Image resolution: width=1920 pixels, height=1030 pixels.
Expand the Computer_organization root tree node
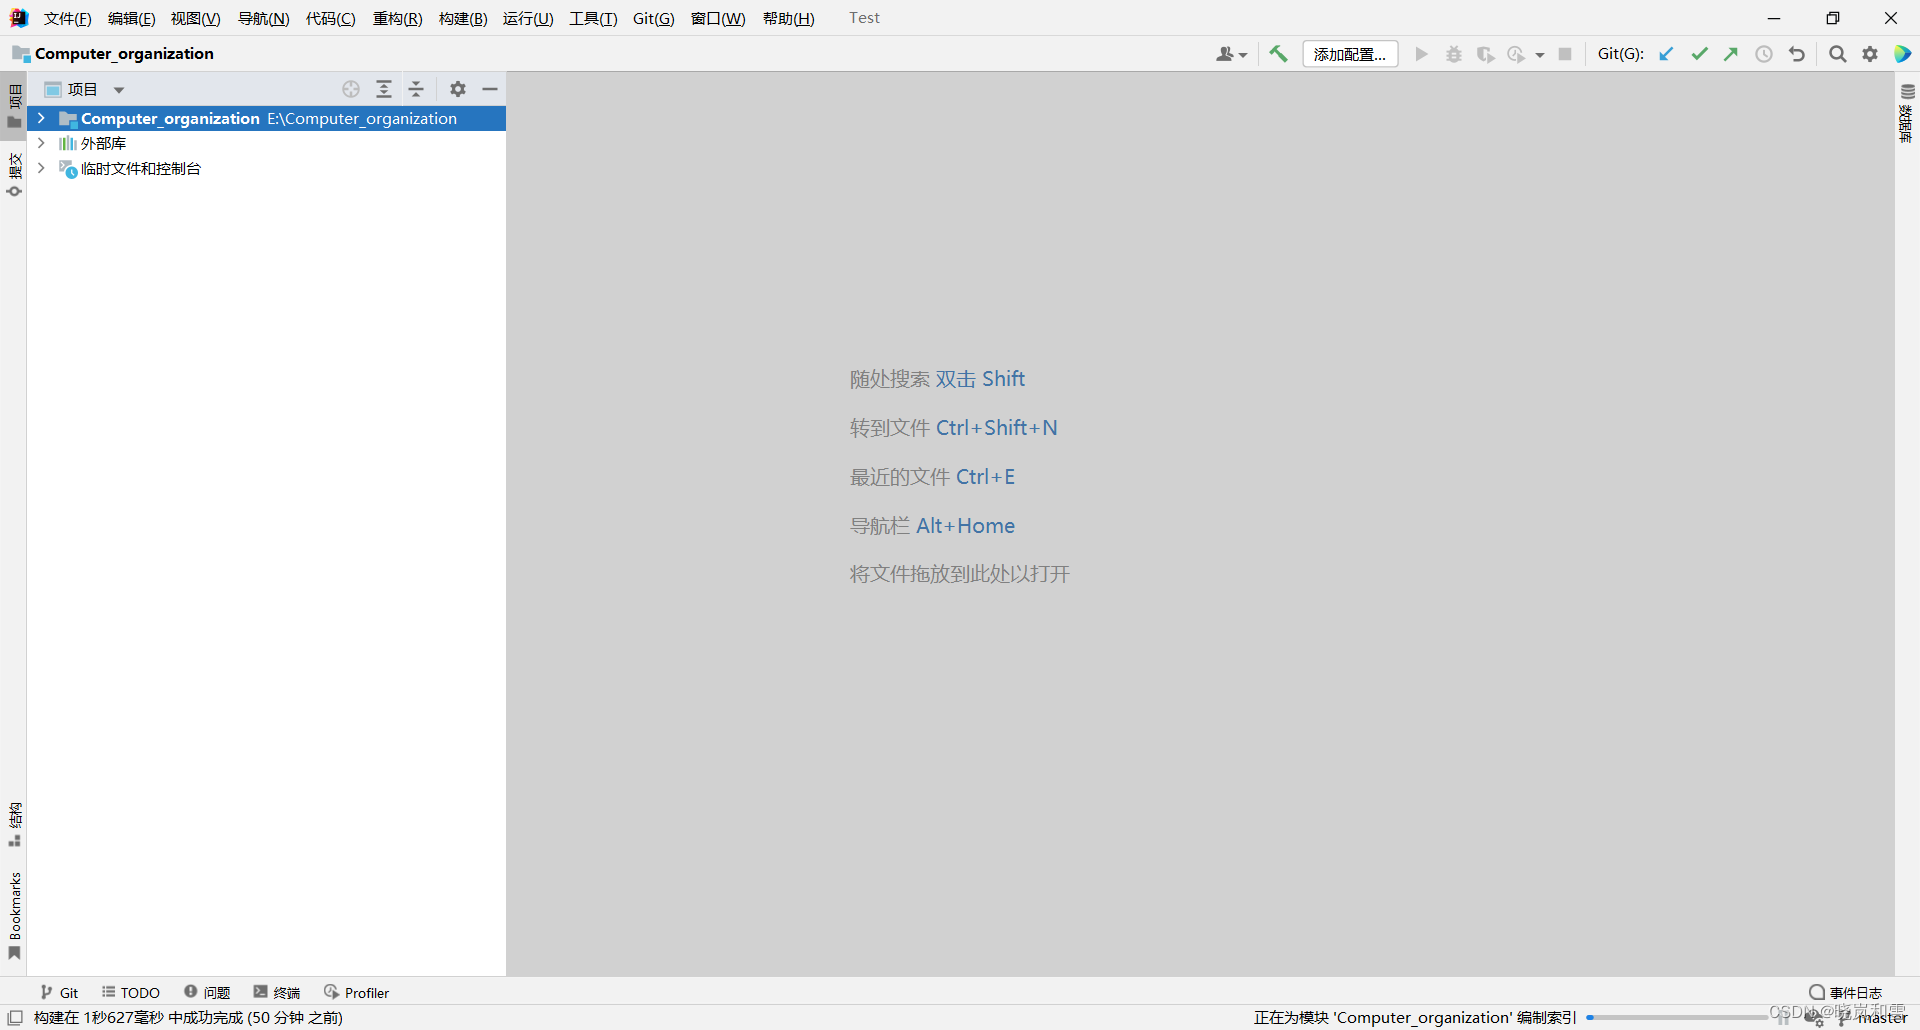41,118
